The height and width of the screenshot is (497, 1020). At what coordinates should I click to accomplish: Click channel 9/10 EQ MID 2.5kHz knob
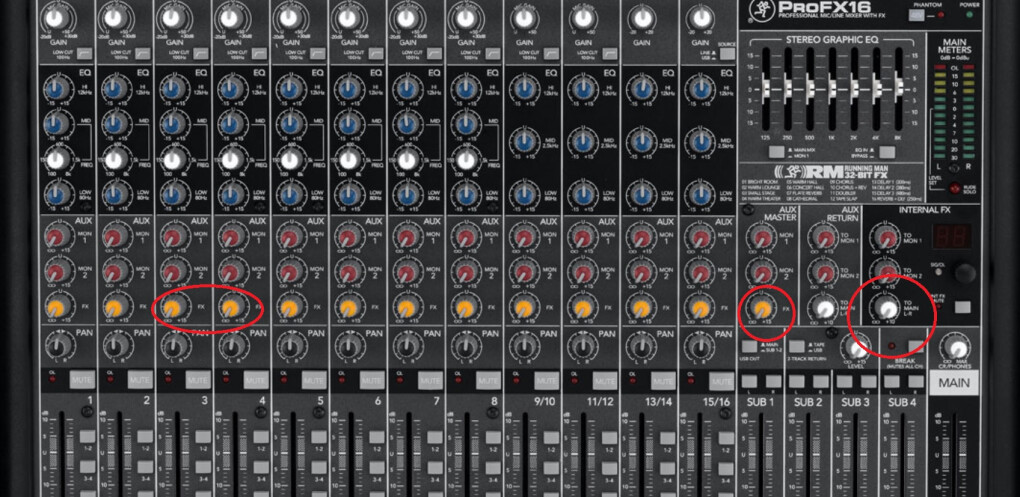tap(523, 141)
